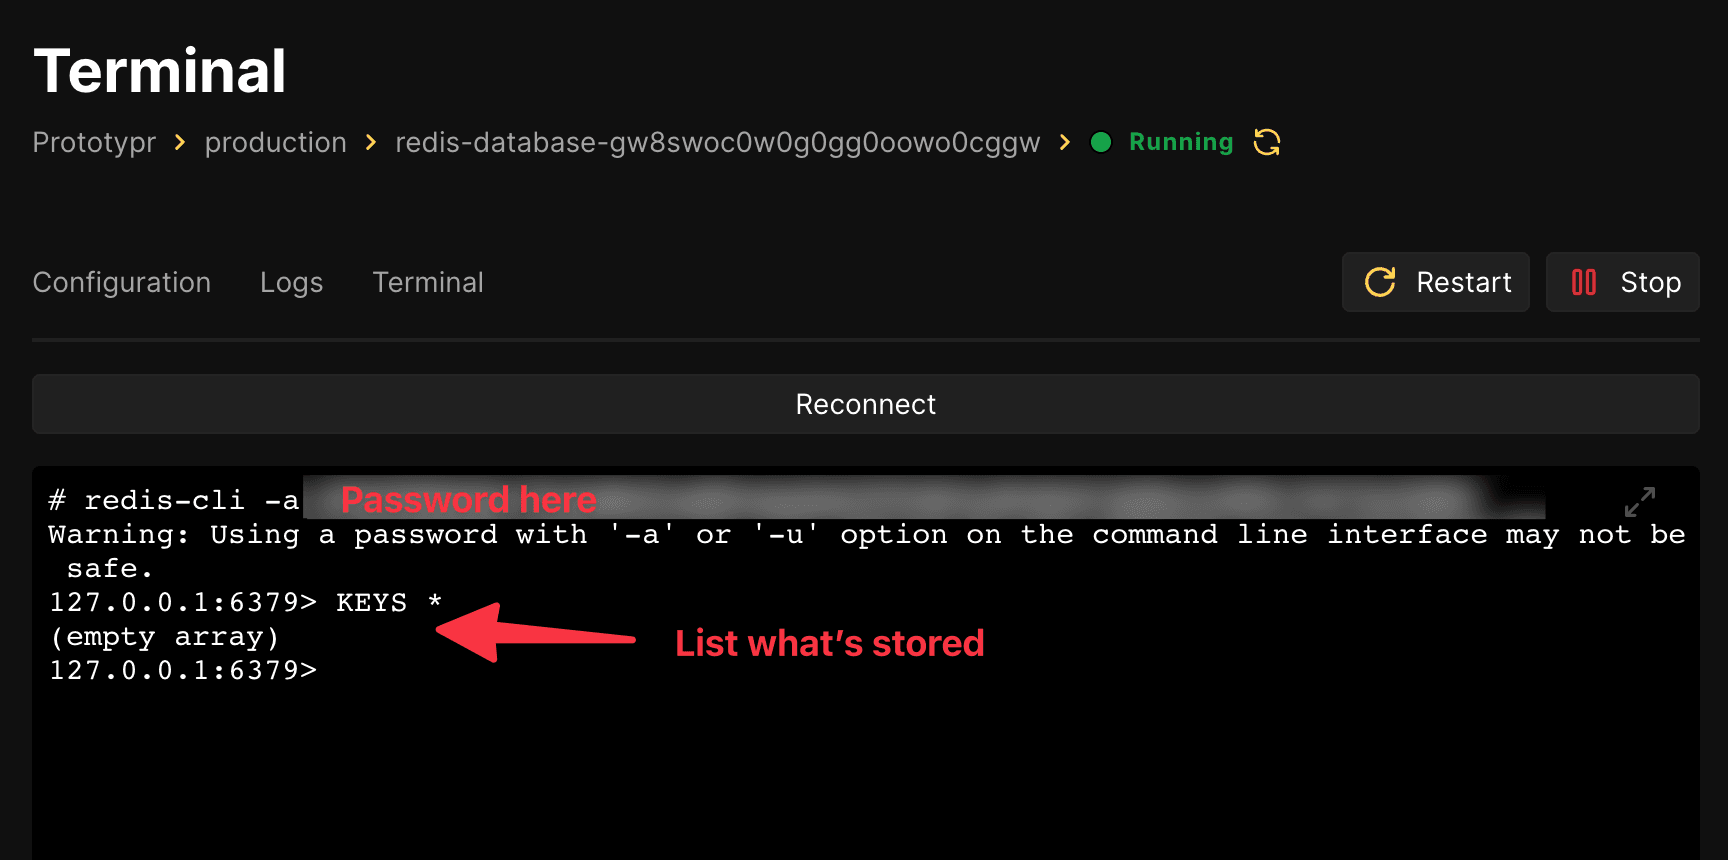1728x860 pixels.
Task: Click the refresh status icon beside Running
Action: click(1267, 142)
